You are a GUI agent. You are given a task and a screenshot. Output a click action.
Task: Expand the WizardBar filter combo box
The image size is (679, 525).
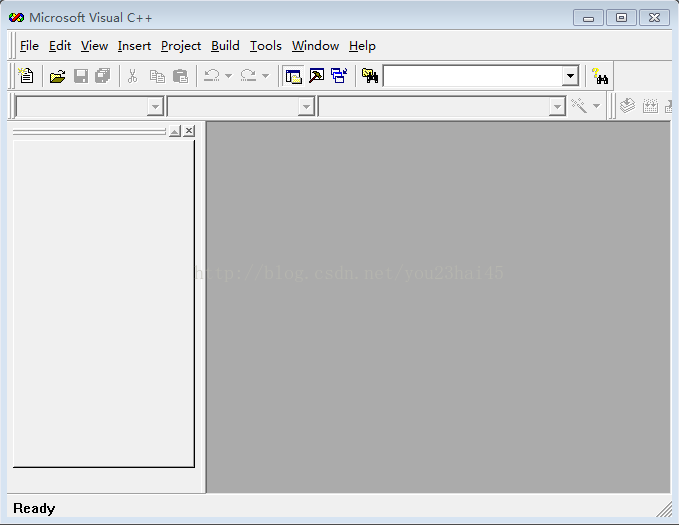pyautogui.click(x=306, y=106)
